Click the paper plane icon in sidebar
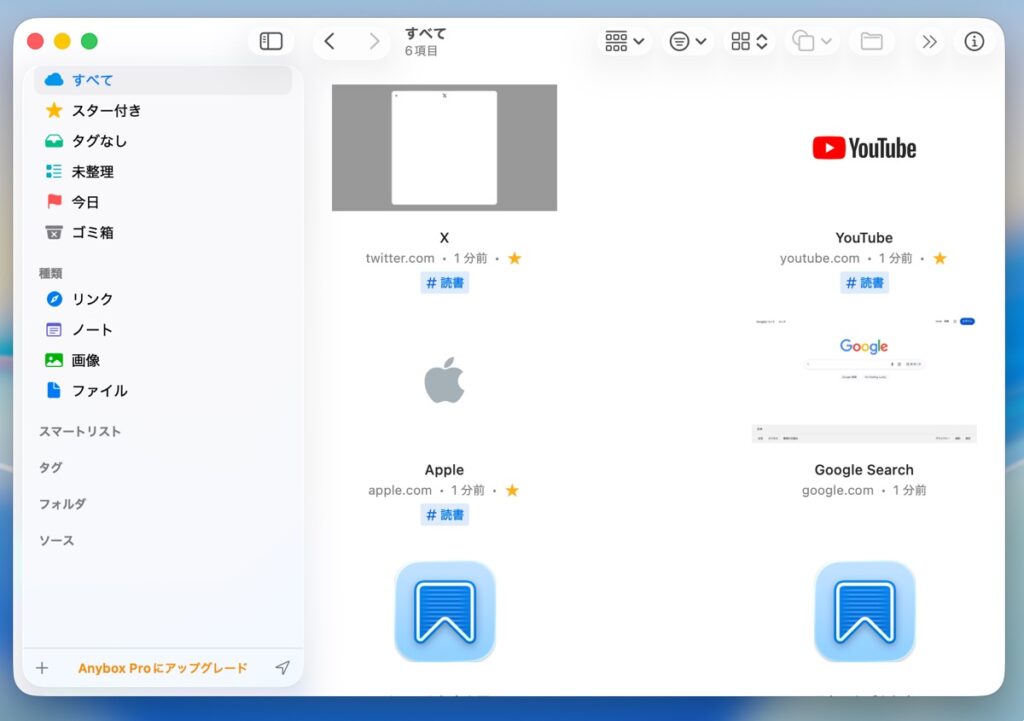This screenshot has width=1024, height=721. 283,668
